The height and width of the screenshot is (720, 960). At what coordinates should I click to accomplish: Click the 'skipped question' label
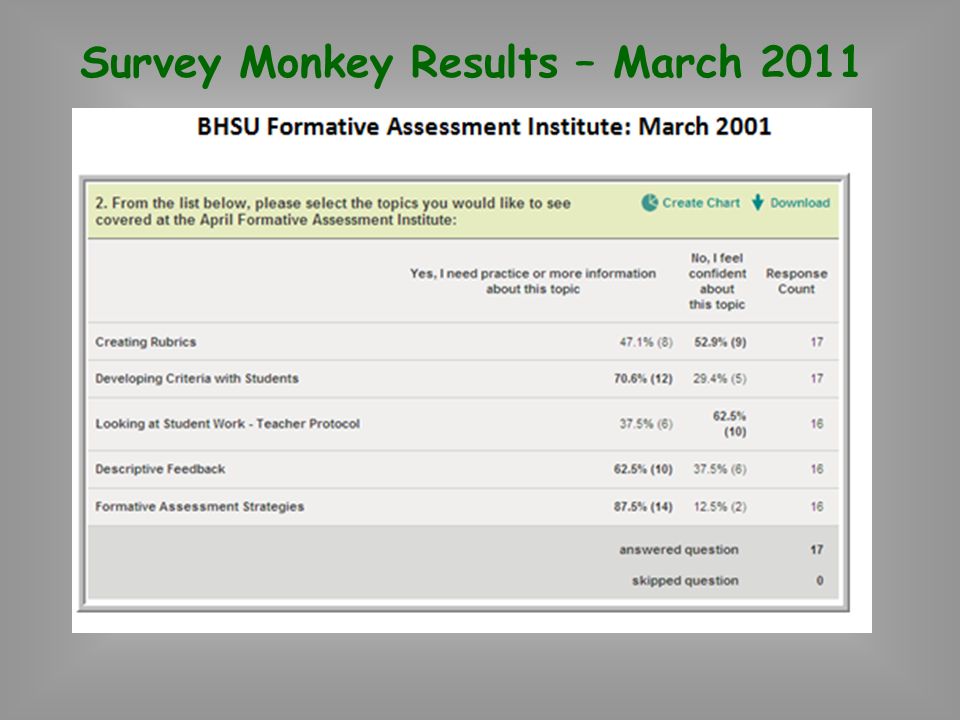685,580
